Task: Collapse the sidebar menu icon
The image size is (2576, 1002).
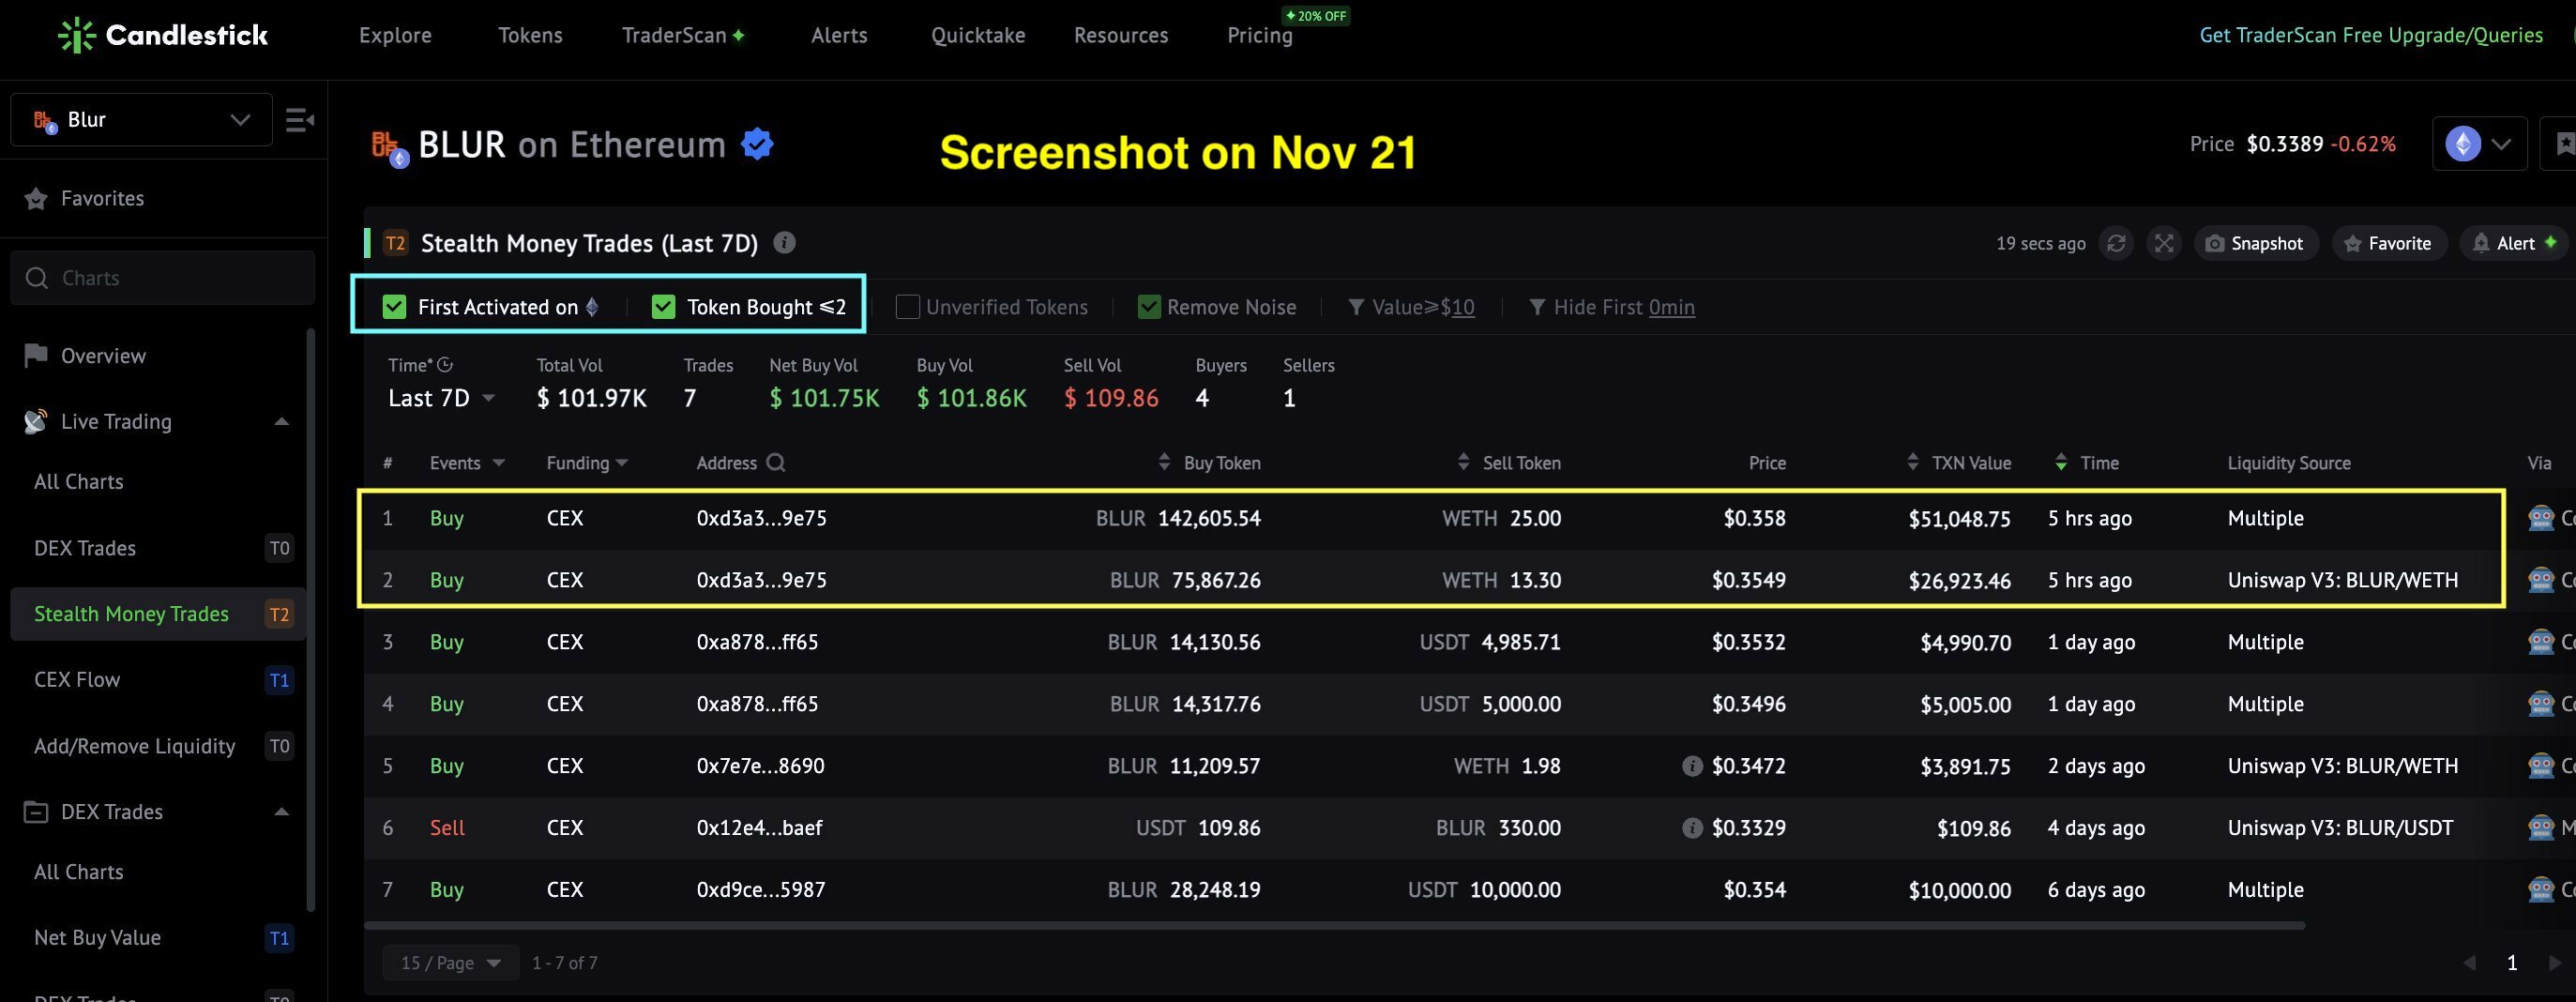Action: coord(300,120)
